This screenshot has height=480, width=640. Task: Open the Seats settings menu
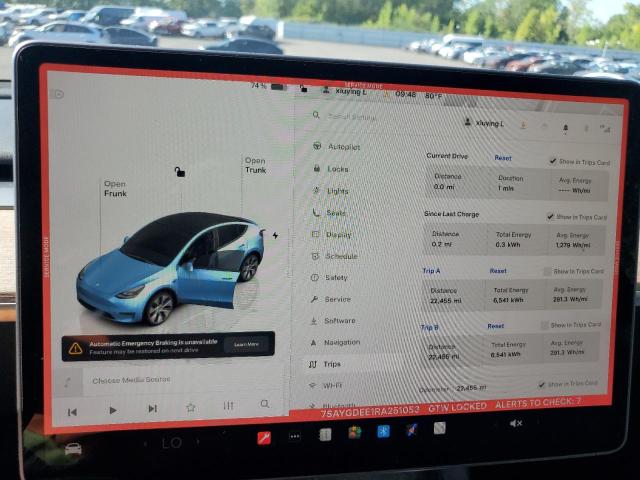click(x=329, y=213)
